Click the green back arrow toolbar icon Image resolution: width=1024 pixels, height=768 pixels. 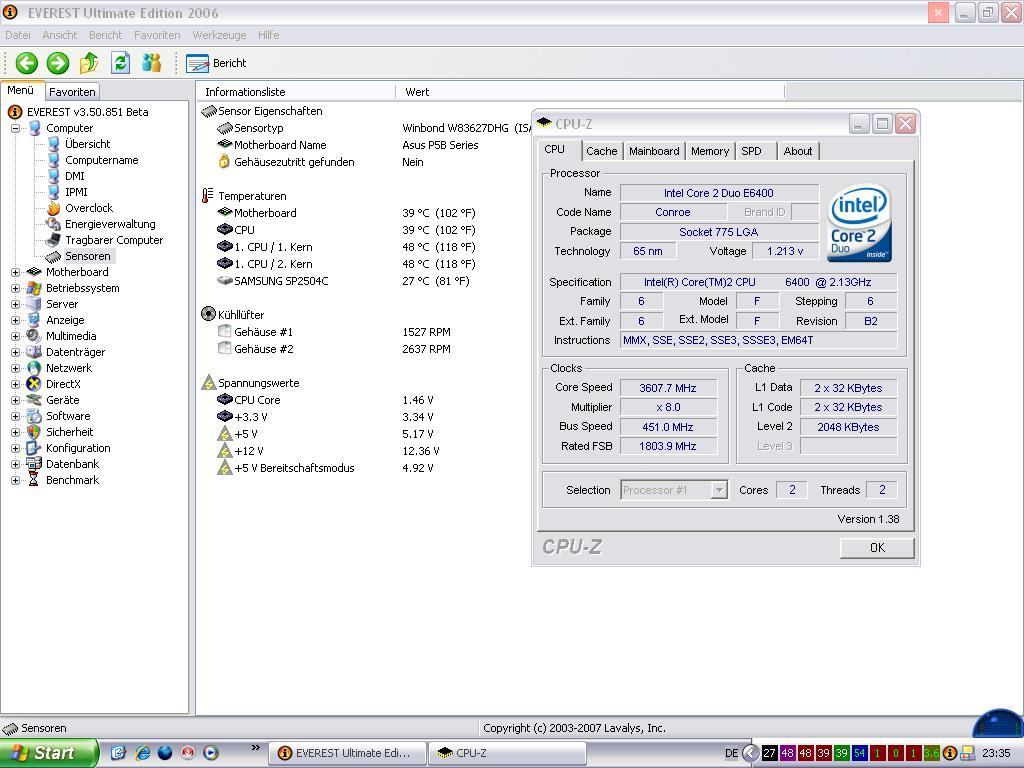point(26,63)
